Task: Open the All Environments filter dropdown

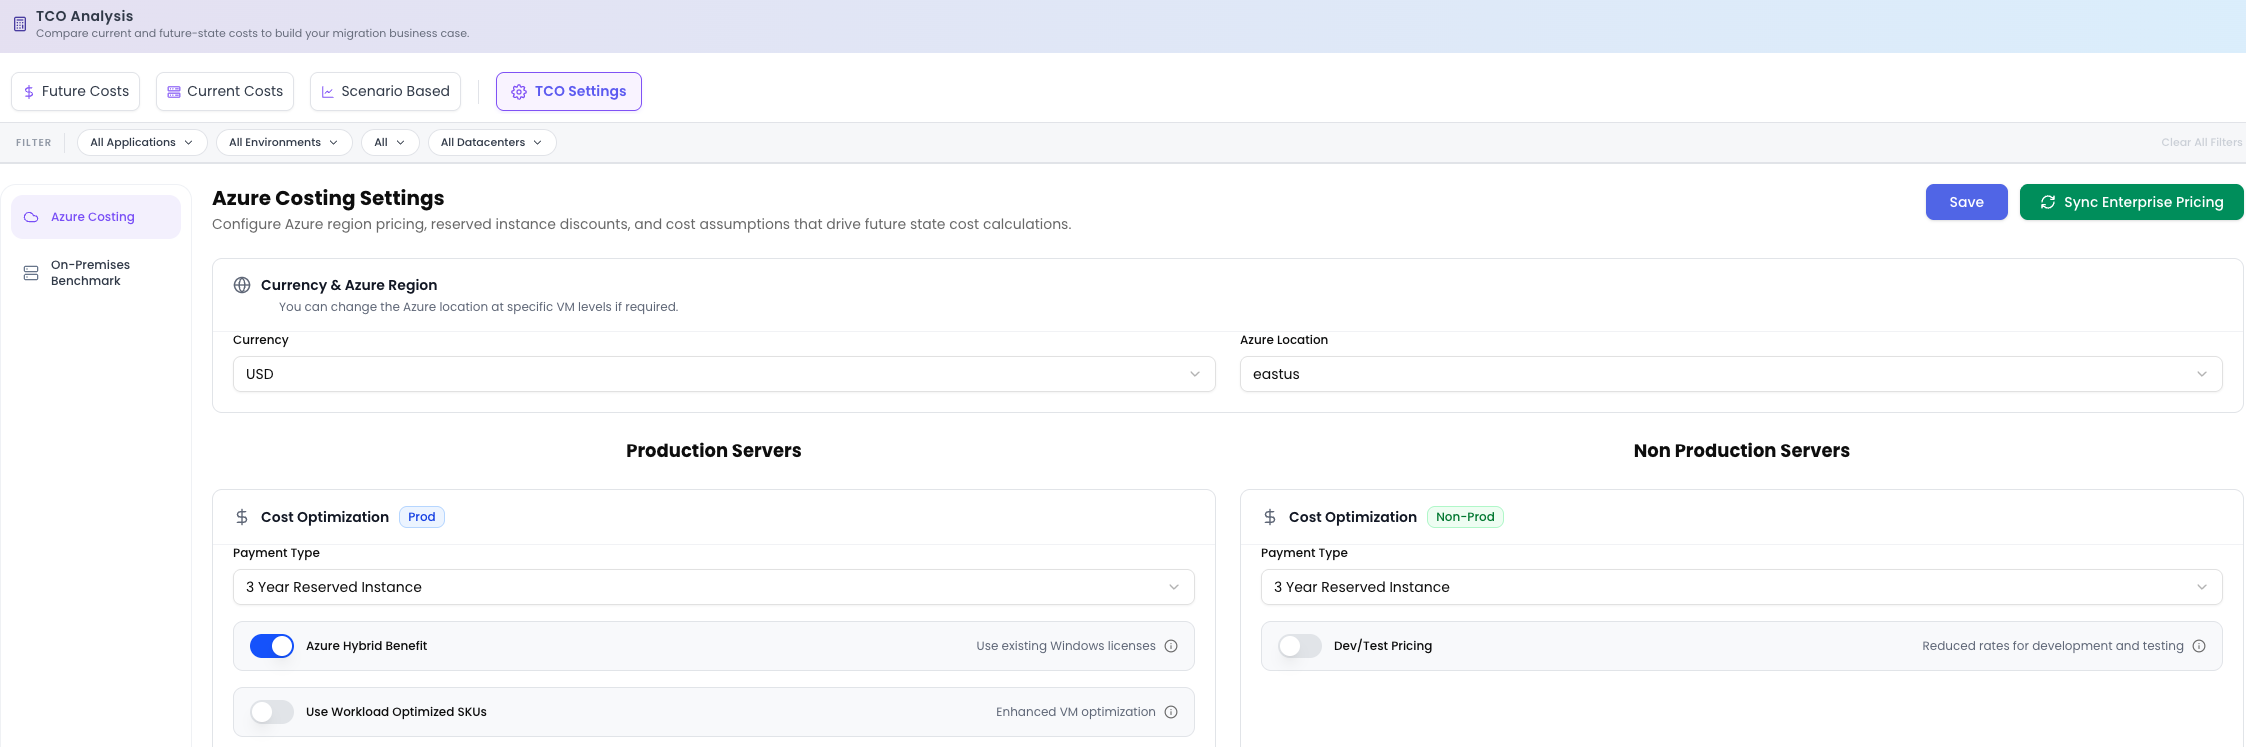Action: (284, 143)
